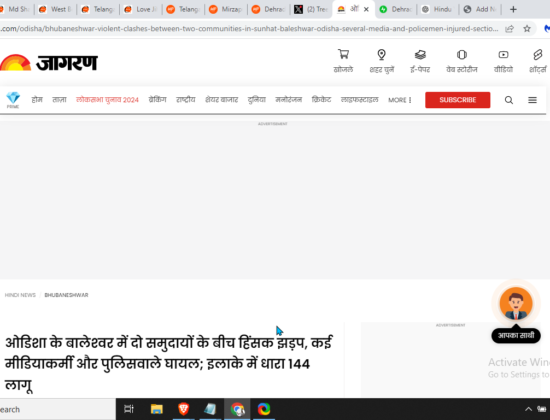Open web stories icon
The image size is (550, 420).
coord(462,55)
